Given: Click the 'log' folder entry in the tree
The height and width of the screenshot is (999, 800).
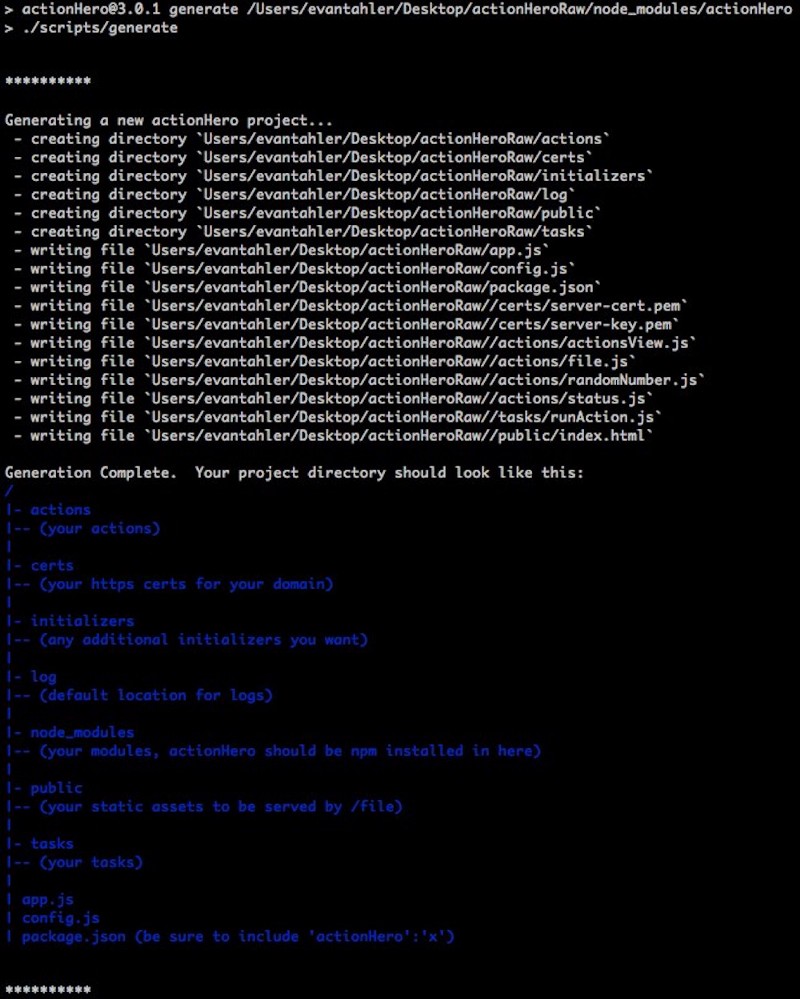Looking at the screenshot, I should (31, 677).
